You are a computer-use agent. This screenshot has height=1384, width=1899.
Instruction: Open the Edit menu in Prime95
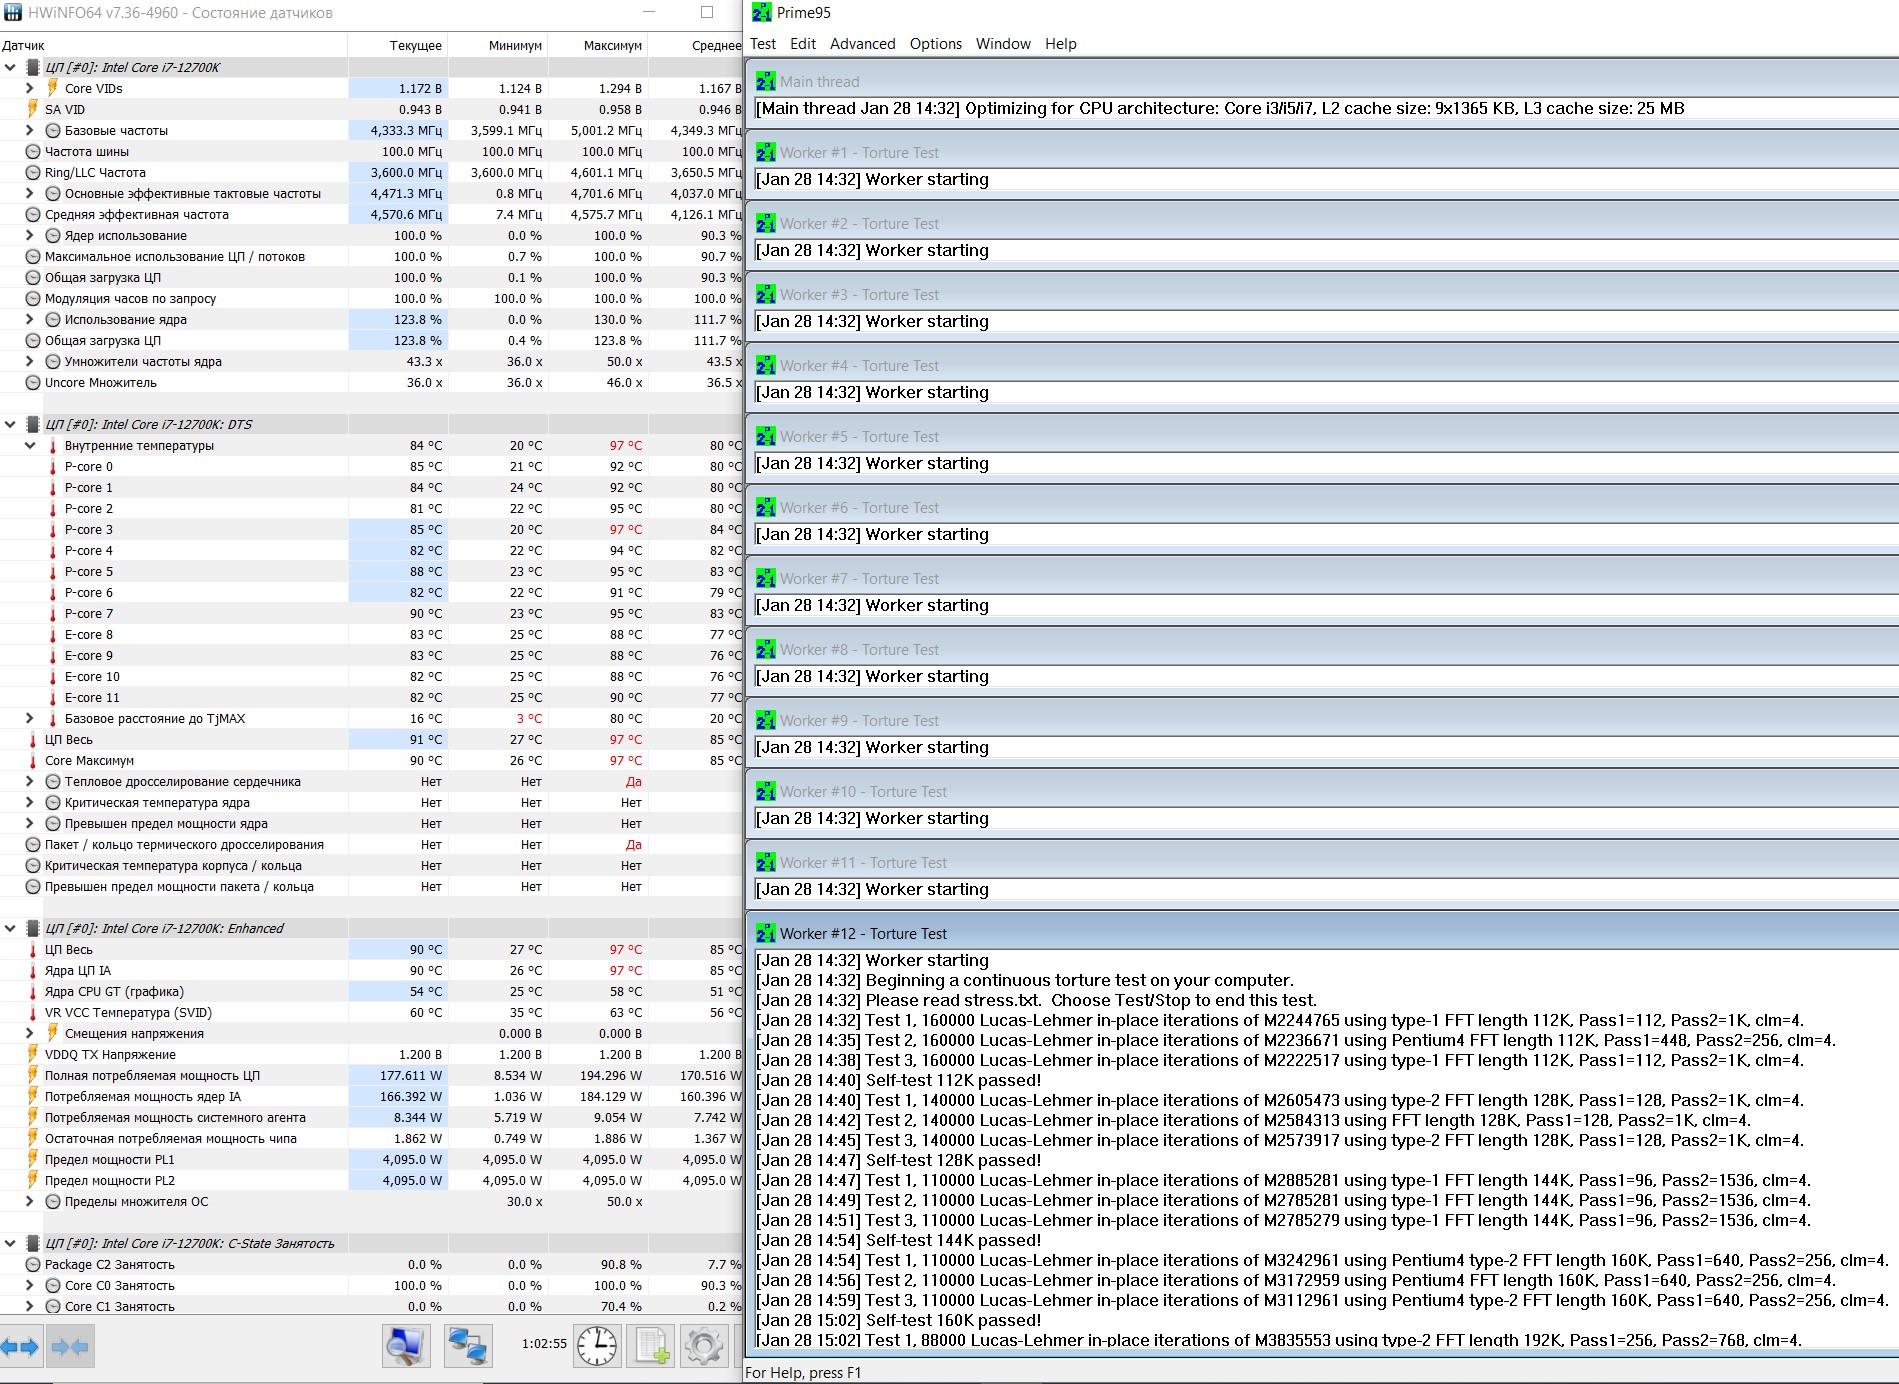(x=803, y=44)
